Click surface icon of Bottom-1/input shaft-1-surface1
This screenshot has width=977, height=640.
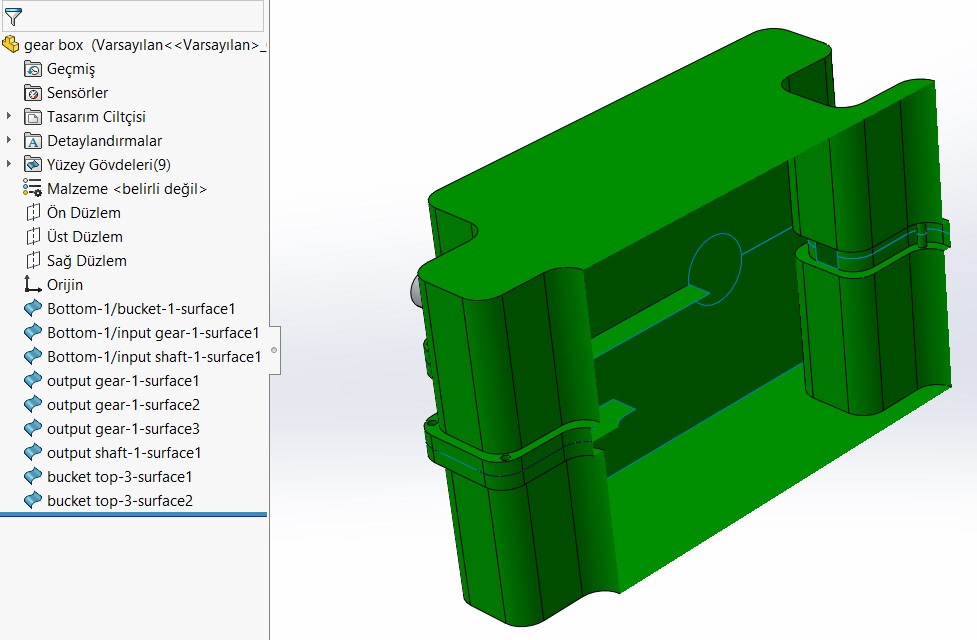[x=32, y=356]
